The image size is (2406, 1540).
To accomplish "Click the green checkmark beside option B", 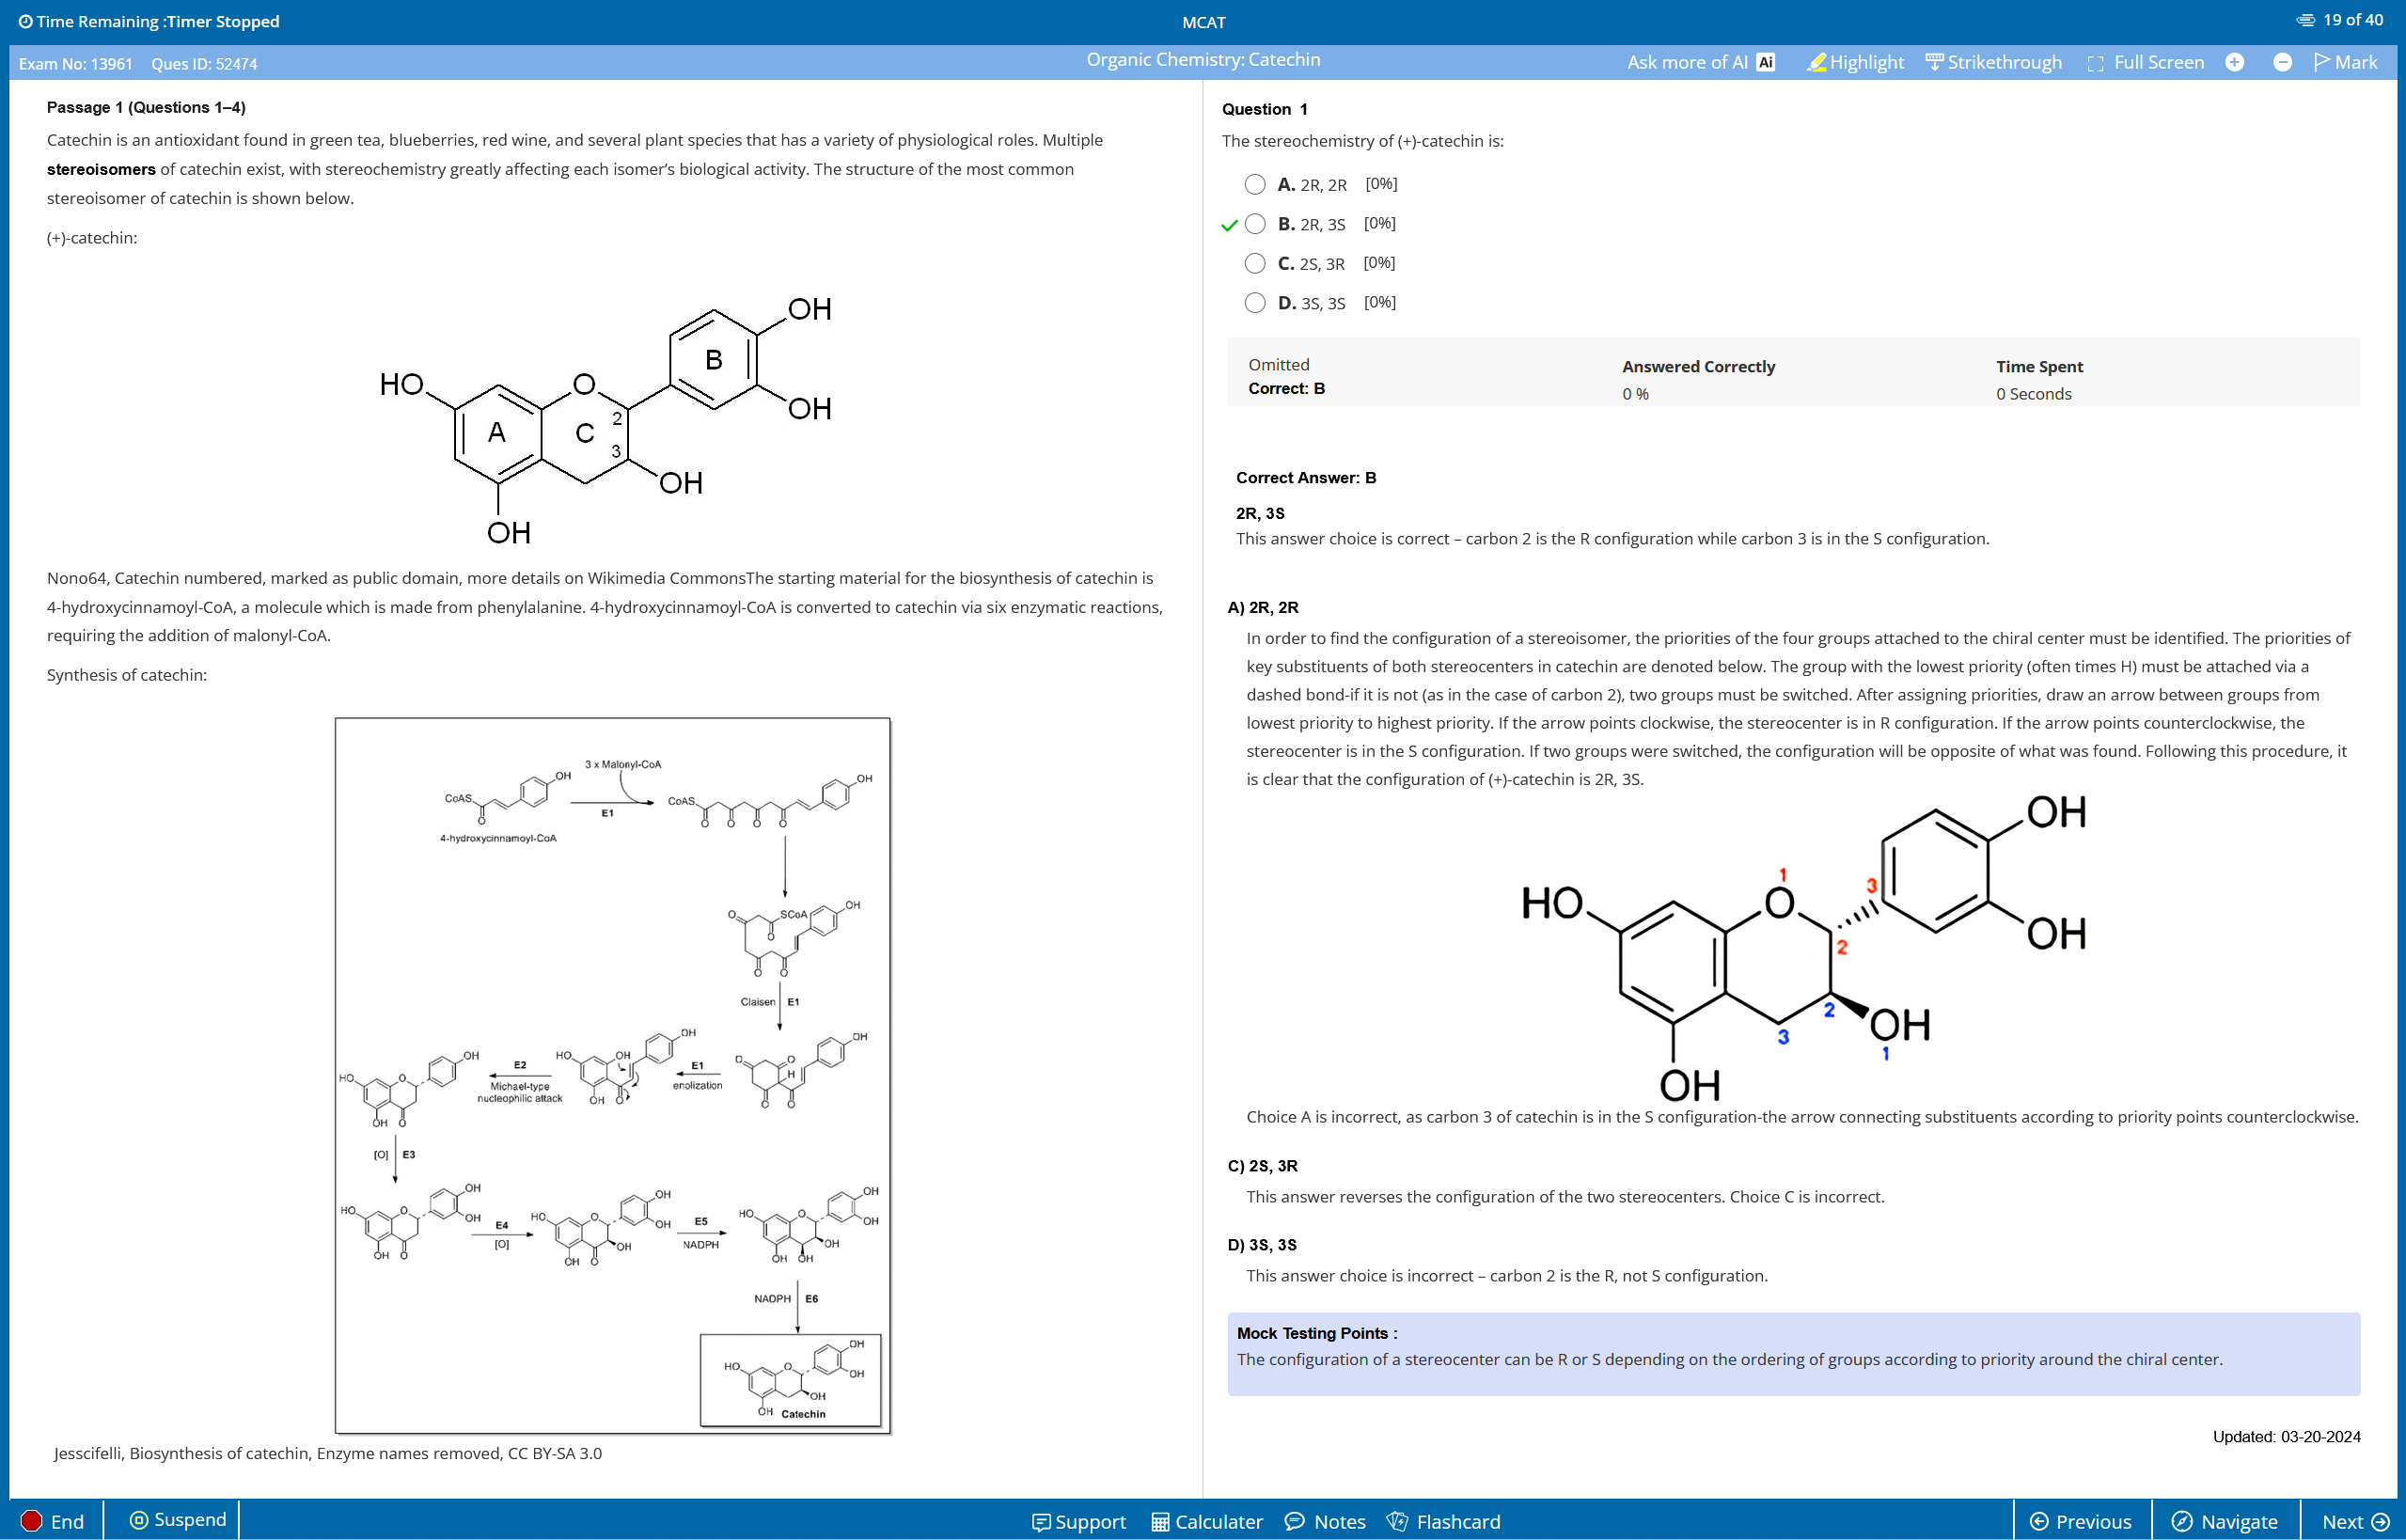I will coord(1229,226).
